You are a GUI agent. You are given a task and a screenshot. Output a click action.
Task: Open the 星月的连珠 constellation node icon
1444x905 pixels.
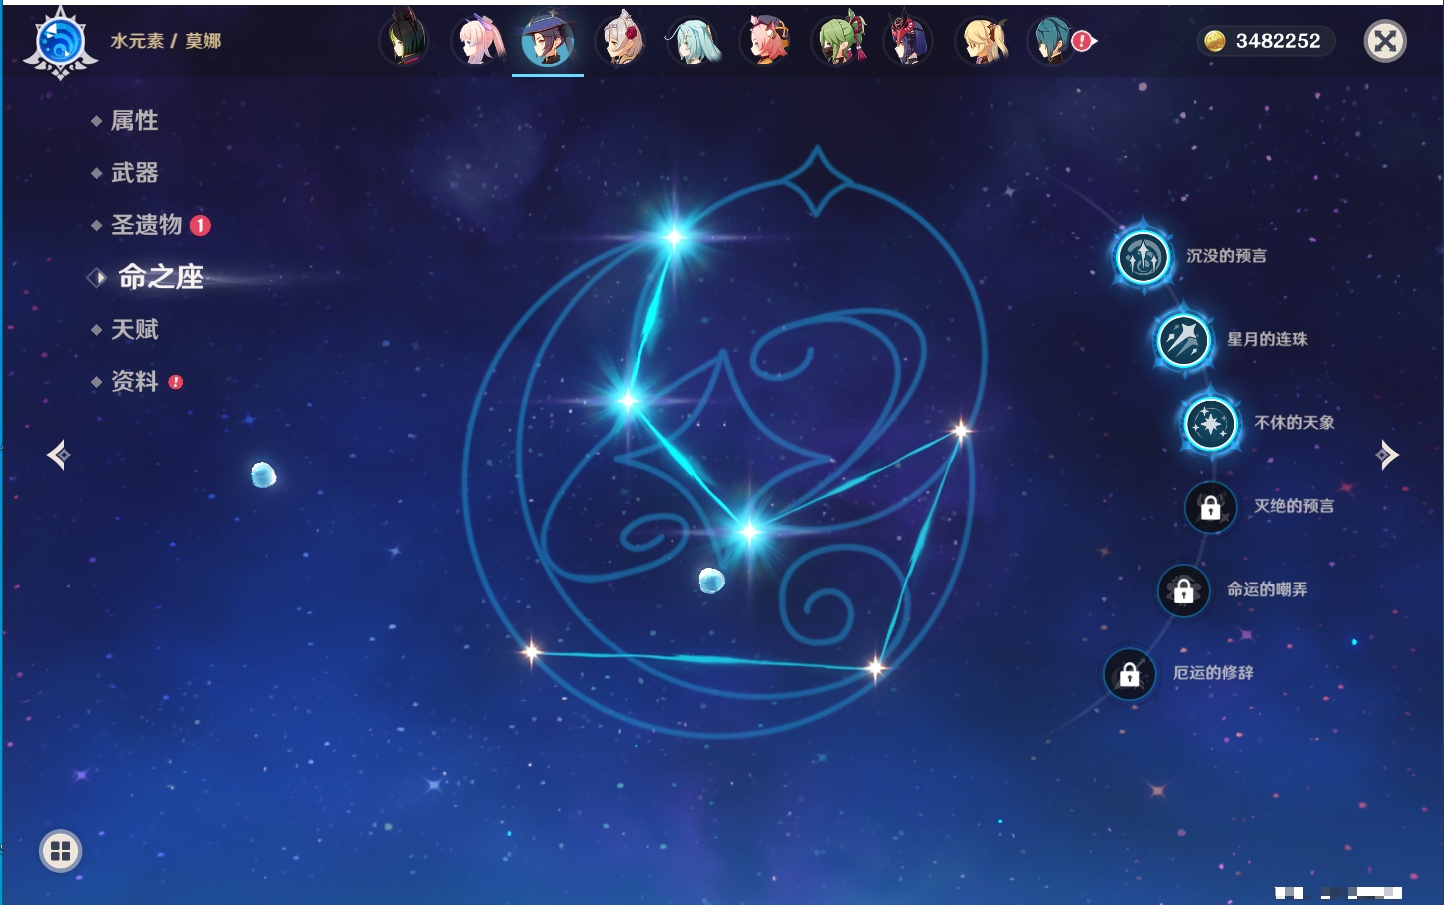pyautogui.click(x=1184, y=339)
